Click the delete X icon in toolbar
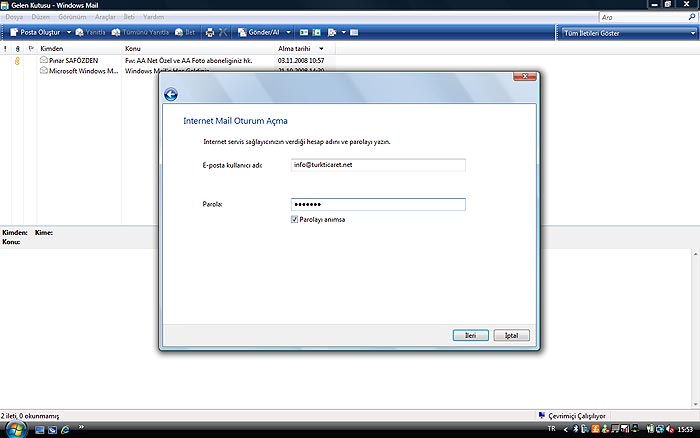Image resolution: width=700 pixels, height=438 pixels. click(x=223, y=32)
